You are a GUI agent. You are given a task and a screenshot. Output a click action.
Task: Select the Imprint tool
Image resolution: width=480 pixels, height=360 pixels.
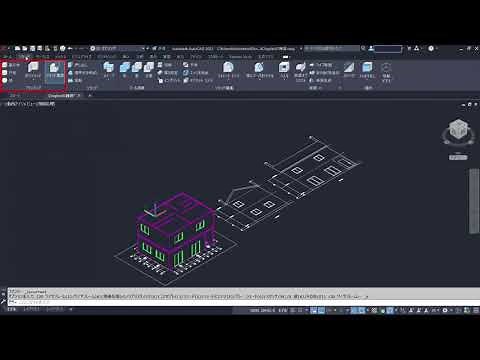[169, 80]
